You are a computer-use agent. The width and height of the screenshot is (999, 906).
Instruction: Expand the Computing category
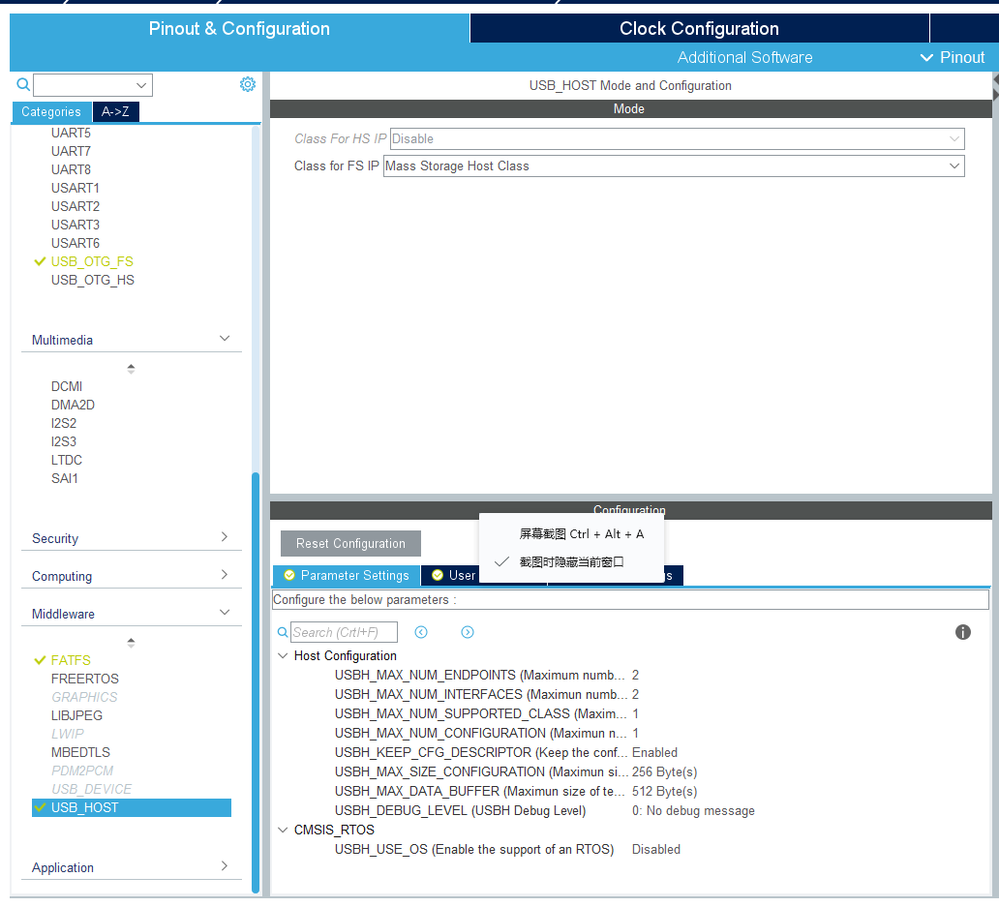[224, 575]
